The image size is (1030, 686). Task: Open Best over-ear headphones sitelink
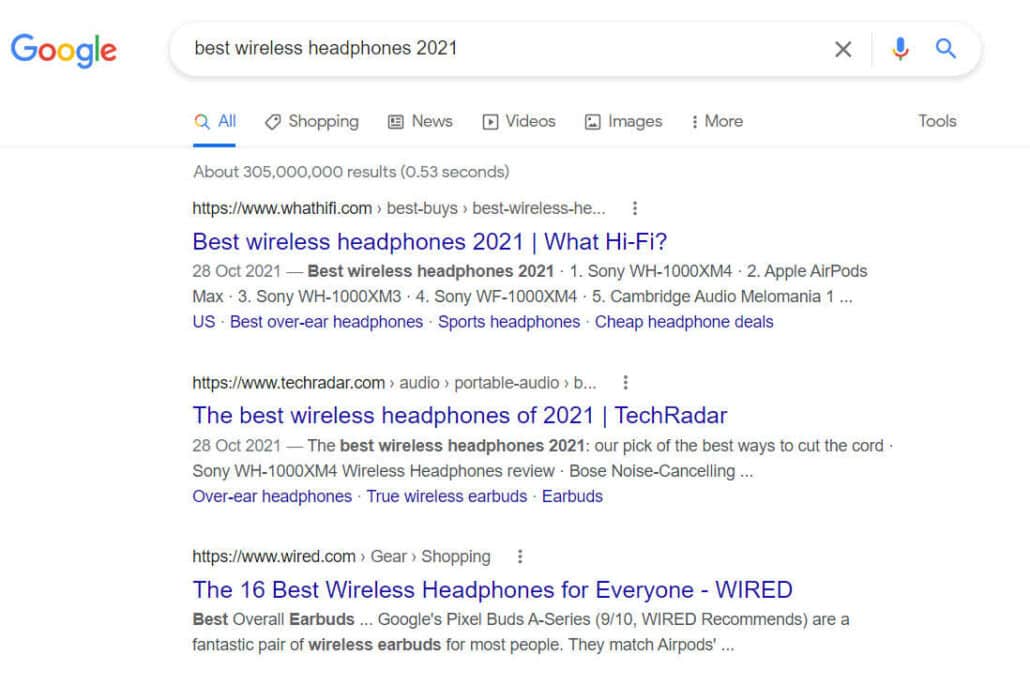(x=326, y=322)
